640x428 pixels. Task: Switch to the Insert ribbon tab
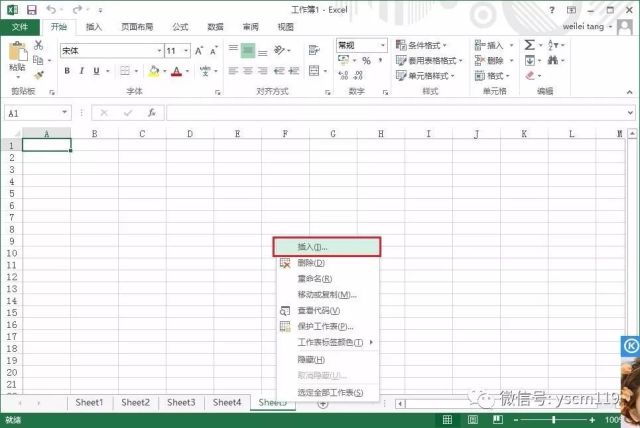93,27
